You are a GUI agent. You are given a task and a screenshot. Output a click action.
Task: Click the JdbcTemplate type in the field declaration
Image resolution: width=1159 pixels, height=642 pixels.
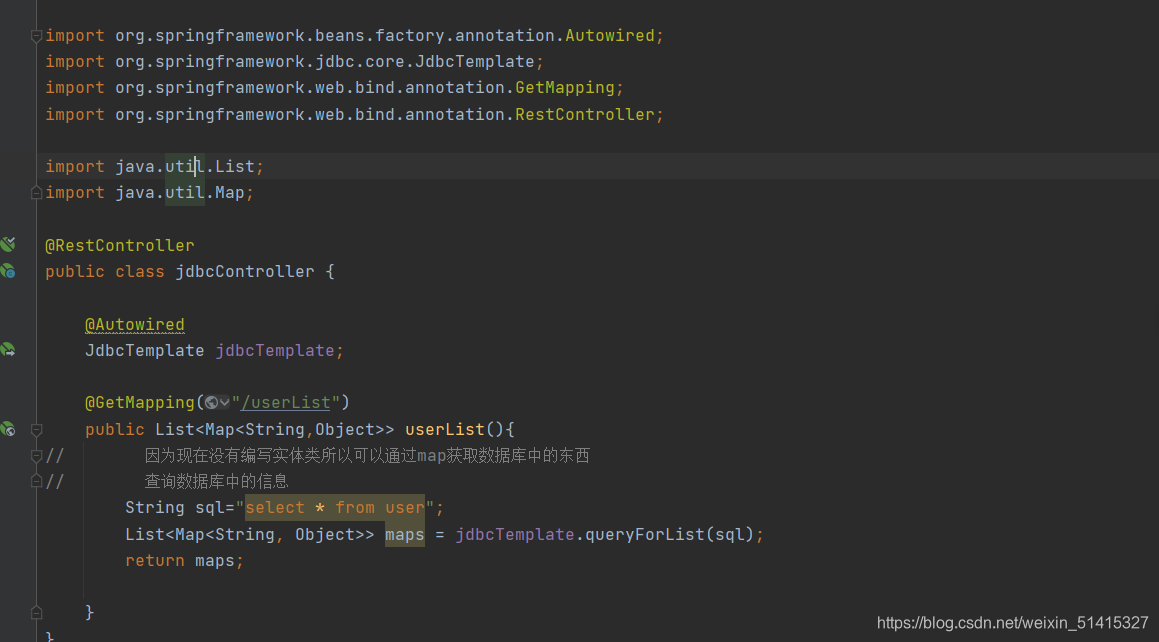(x=144, y=351)
